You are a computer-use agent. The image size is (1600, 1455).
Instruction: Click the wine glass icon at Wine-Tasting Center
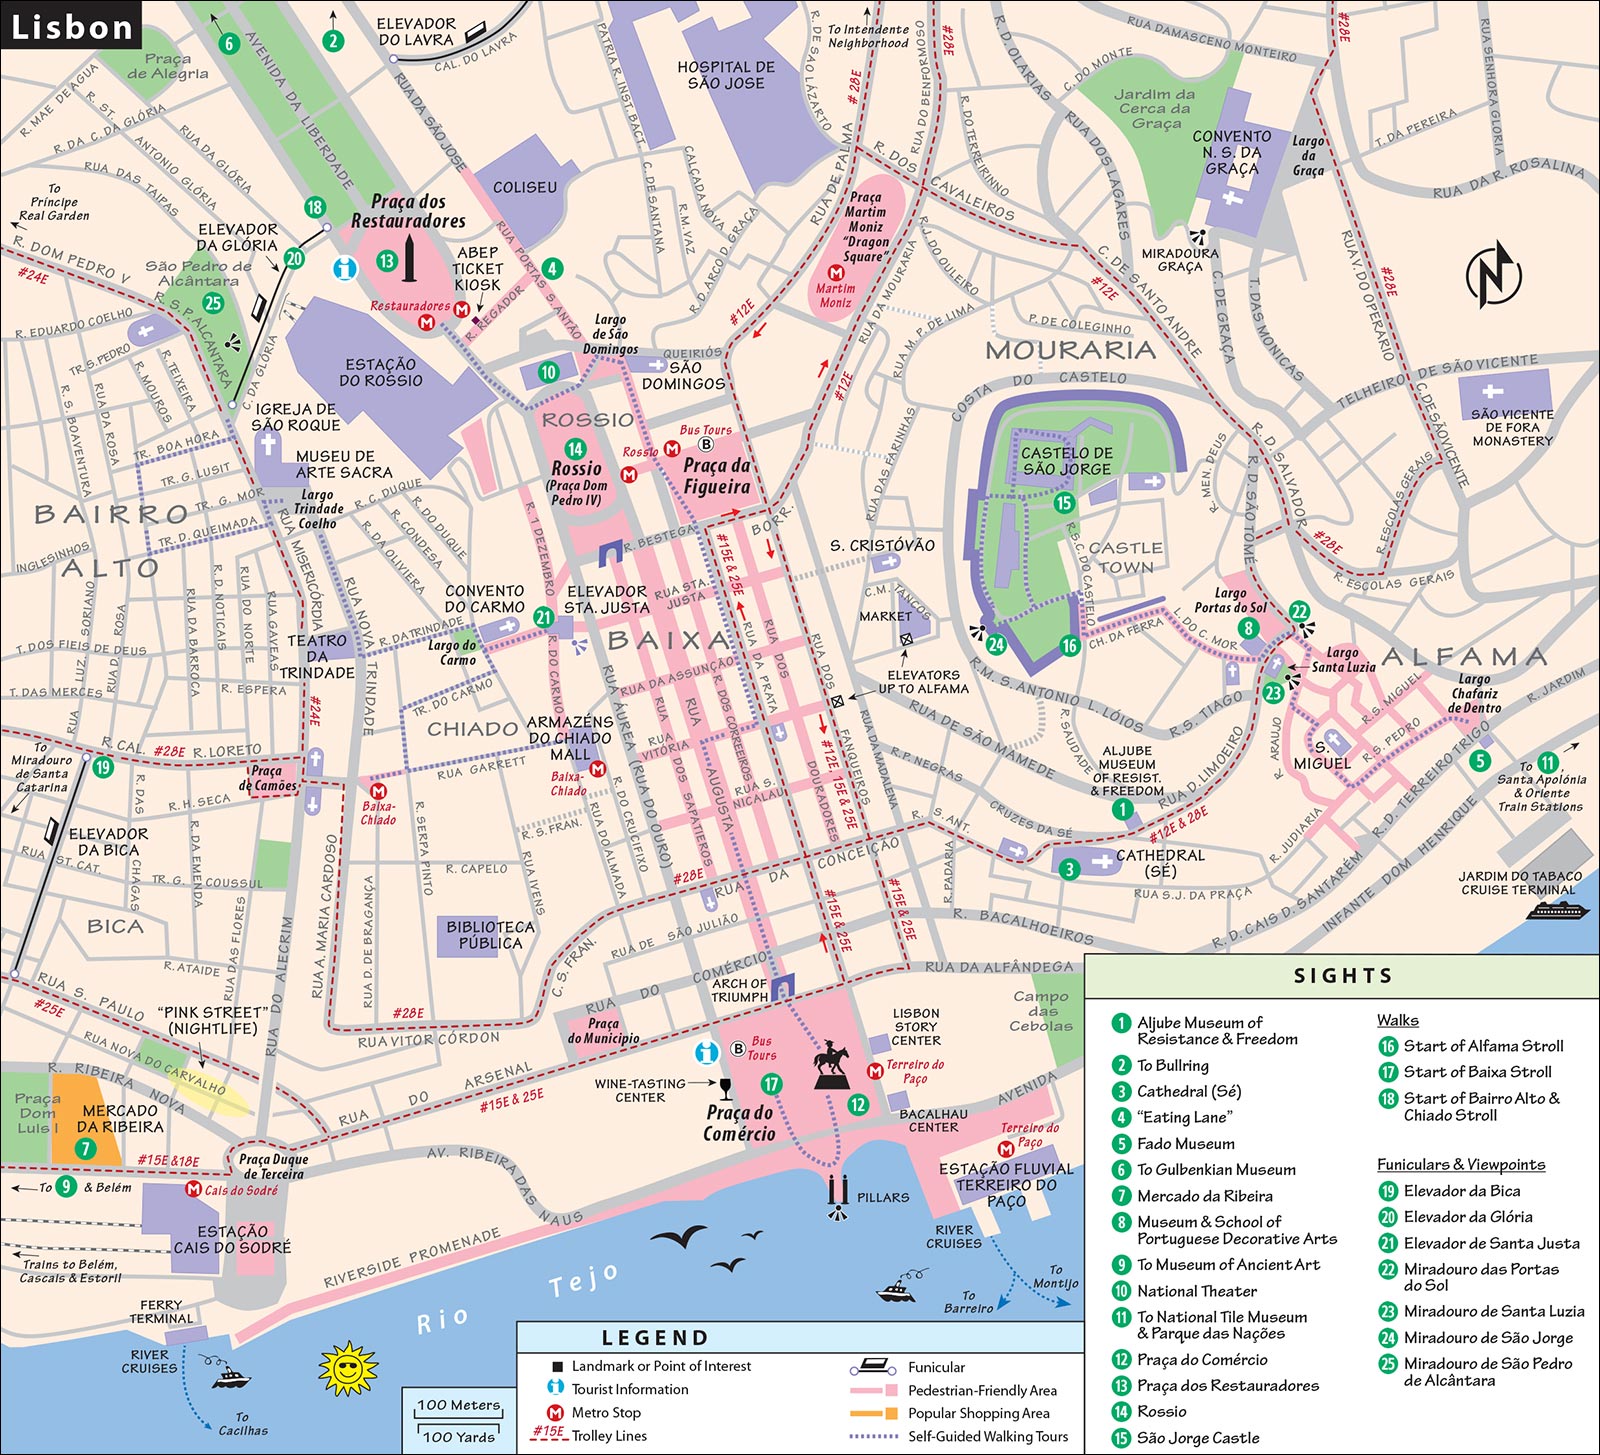click(726, 1087)
